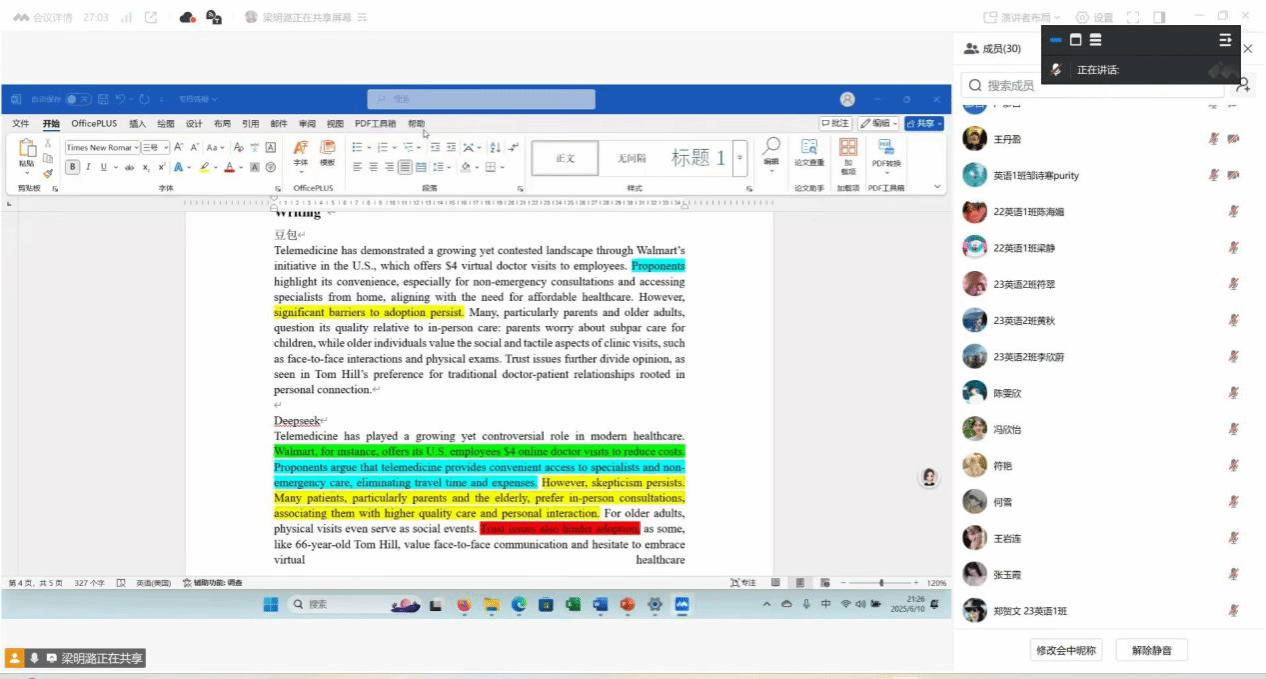Switch to the 布局 ribbon tab
Viewport: 1266px width, 679px height.
pyautogui.click(x=222, y=123)
